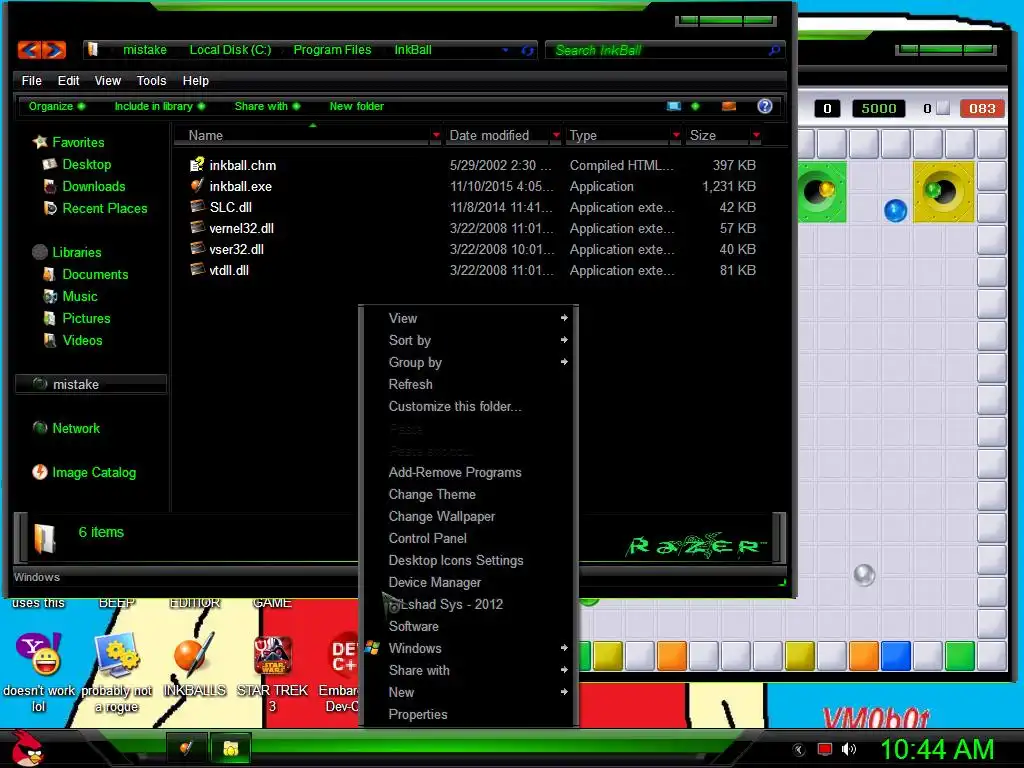This screenshot has height=768, width=1024.
Task: Expand Sort by in the context menu
Action: 469,340
